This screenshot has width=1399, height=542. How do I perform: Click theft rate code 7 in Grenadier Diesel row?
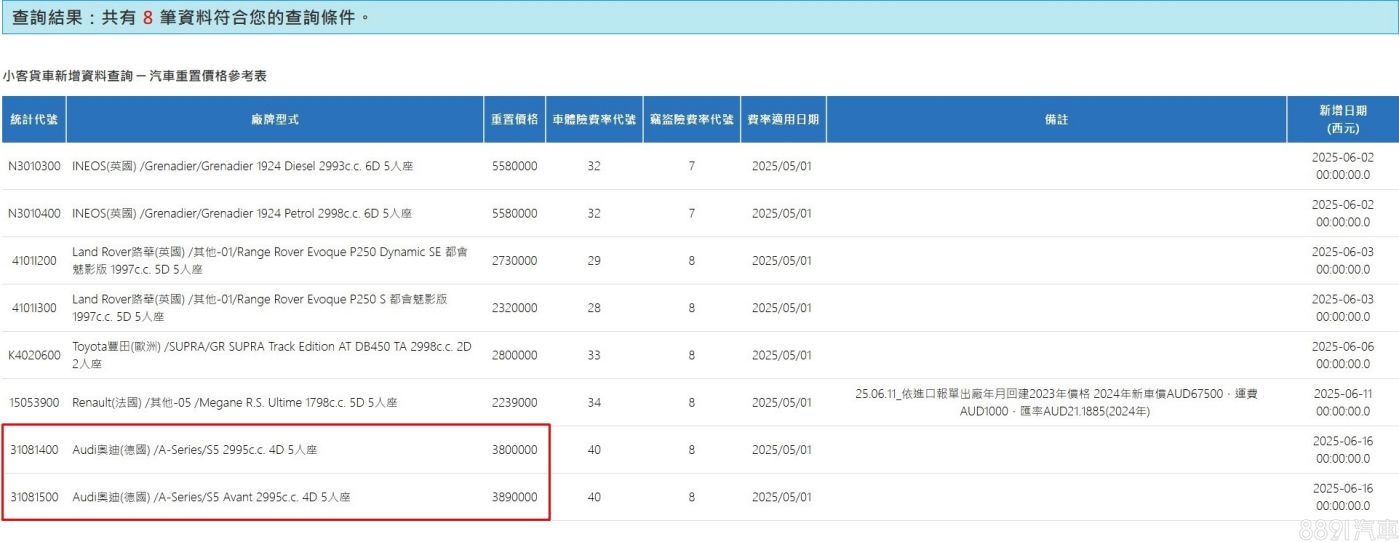coord(691,166)
